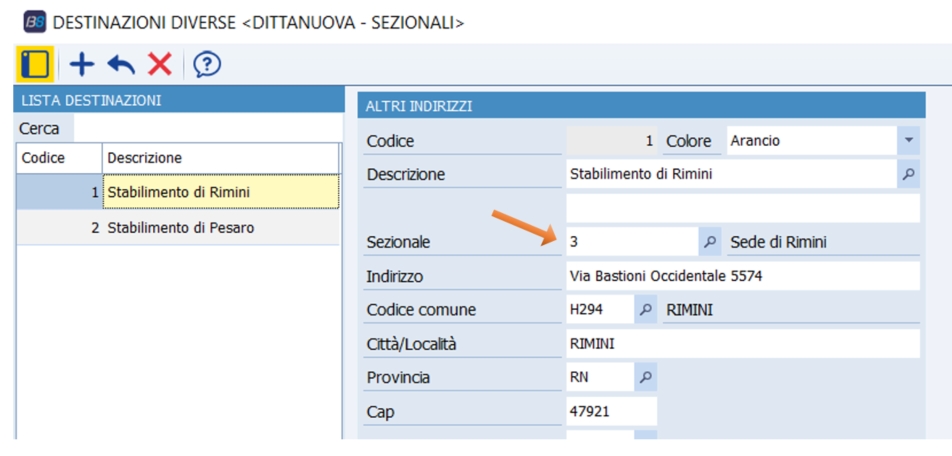Click the undo arrow toolbar icon

(x=121, y=65)
